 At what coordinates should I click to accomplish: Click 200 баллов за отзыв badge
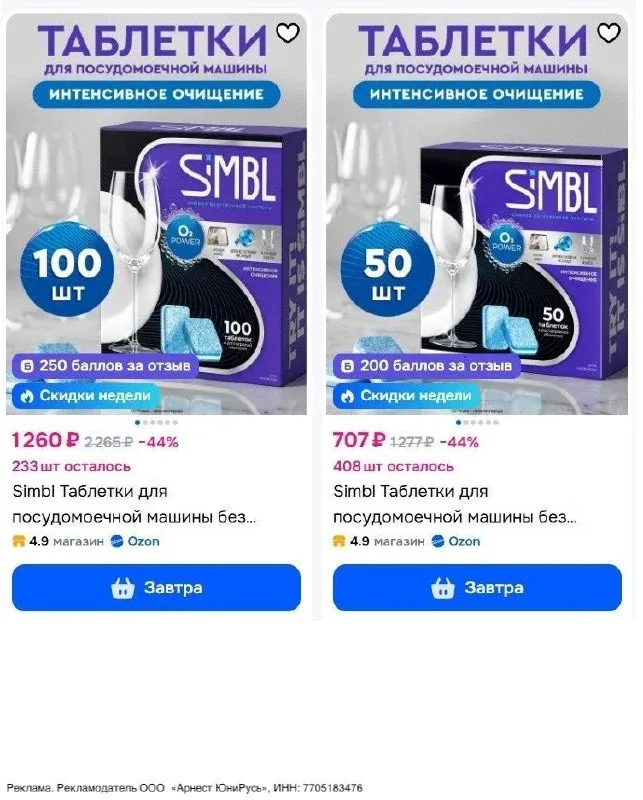point(427,366)
